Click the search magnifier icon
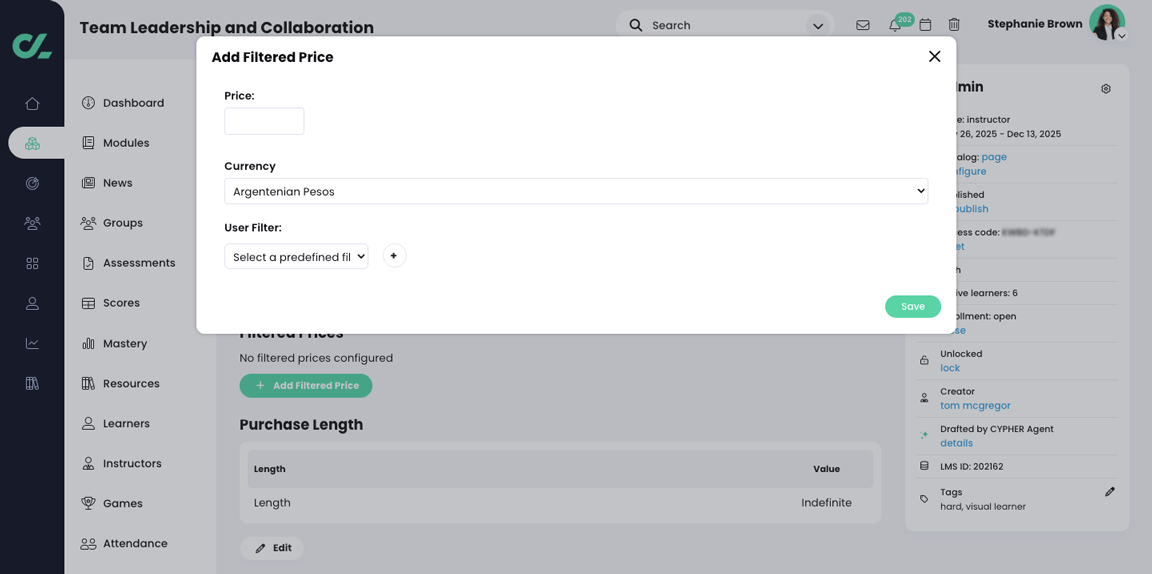 point(636,25)
